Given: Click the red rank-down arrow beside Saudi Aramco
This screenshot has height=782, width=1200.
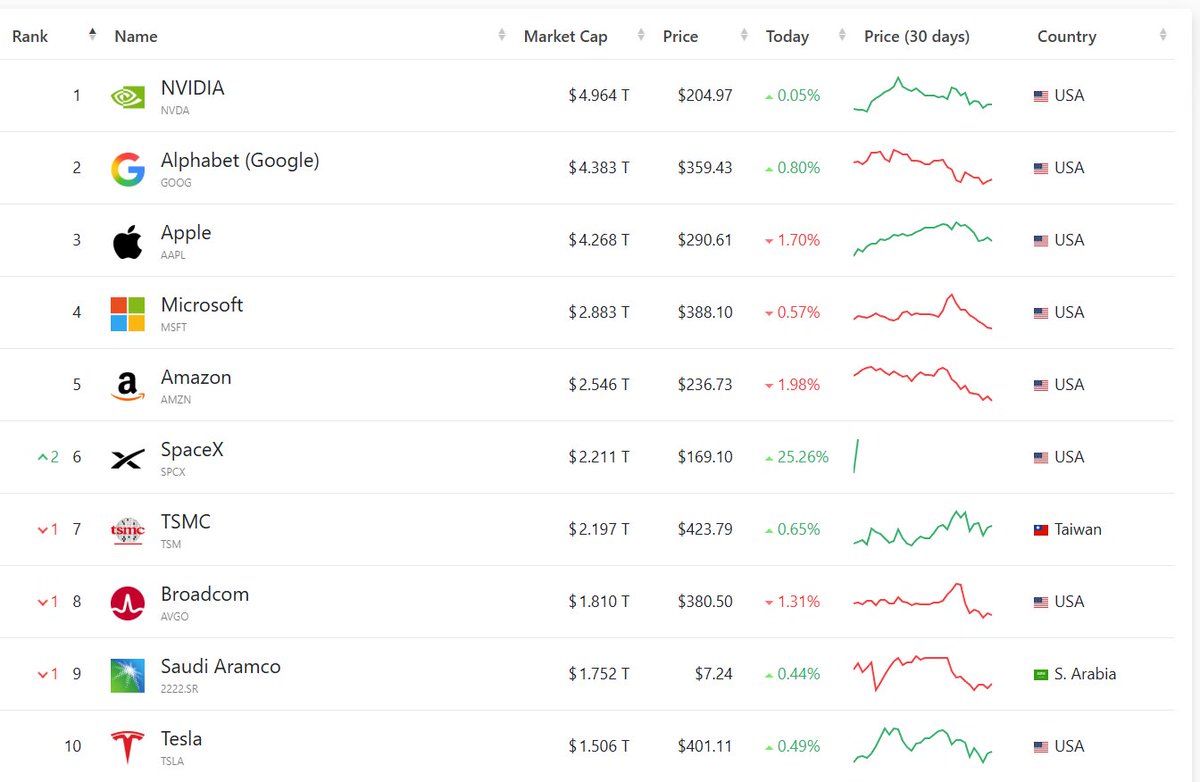Looking at the screenshot, I should pos(42,675).
